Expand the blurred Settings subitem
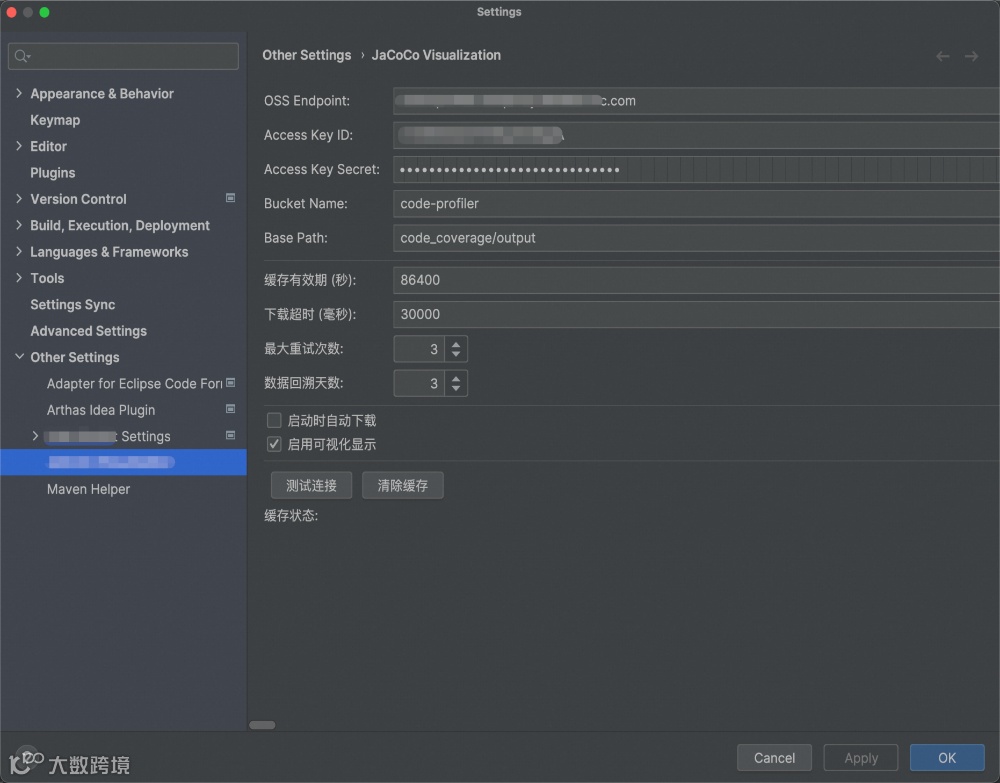This screenshot has width=1000, height=783. (35, 436)
